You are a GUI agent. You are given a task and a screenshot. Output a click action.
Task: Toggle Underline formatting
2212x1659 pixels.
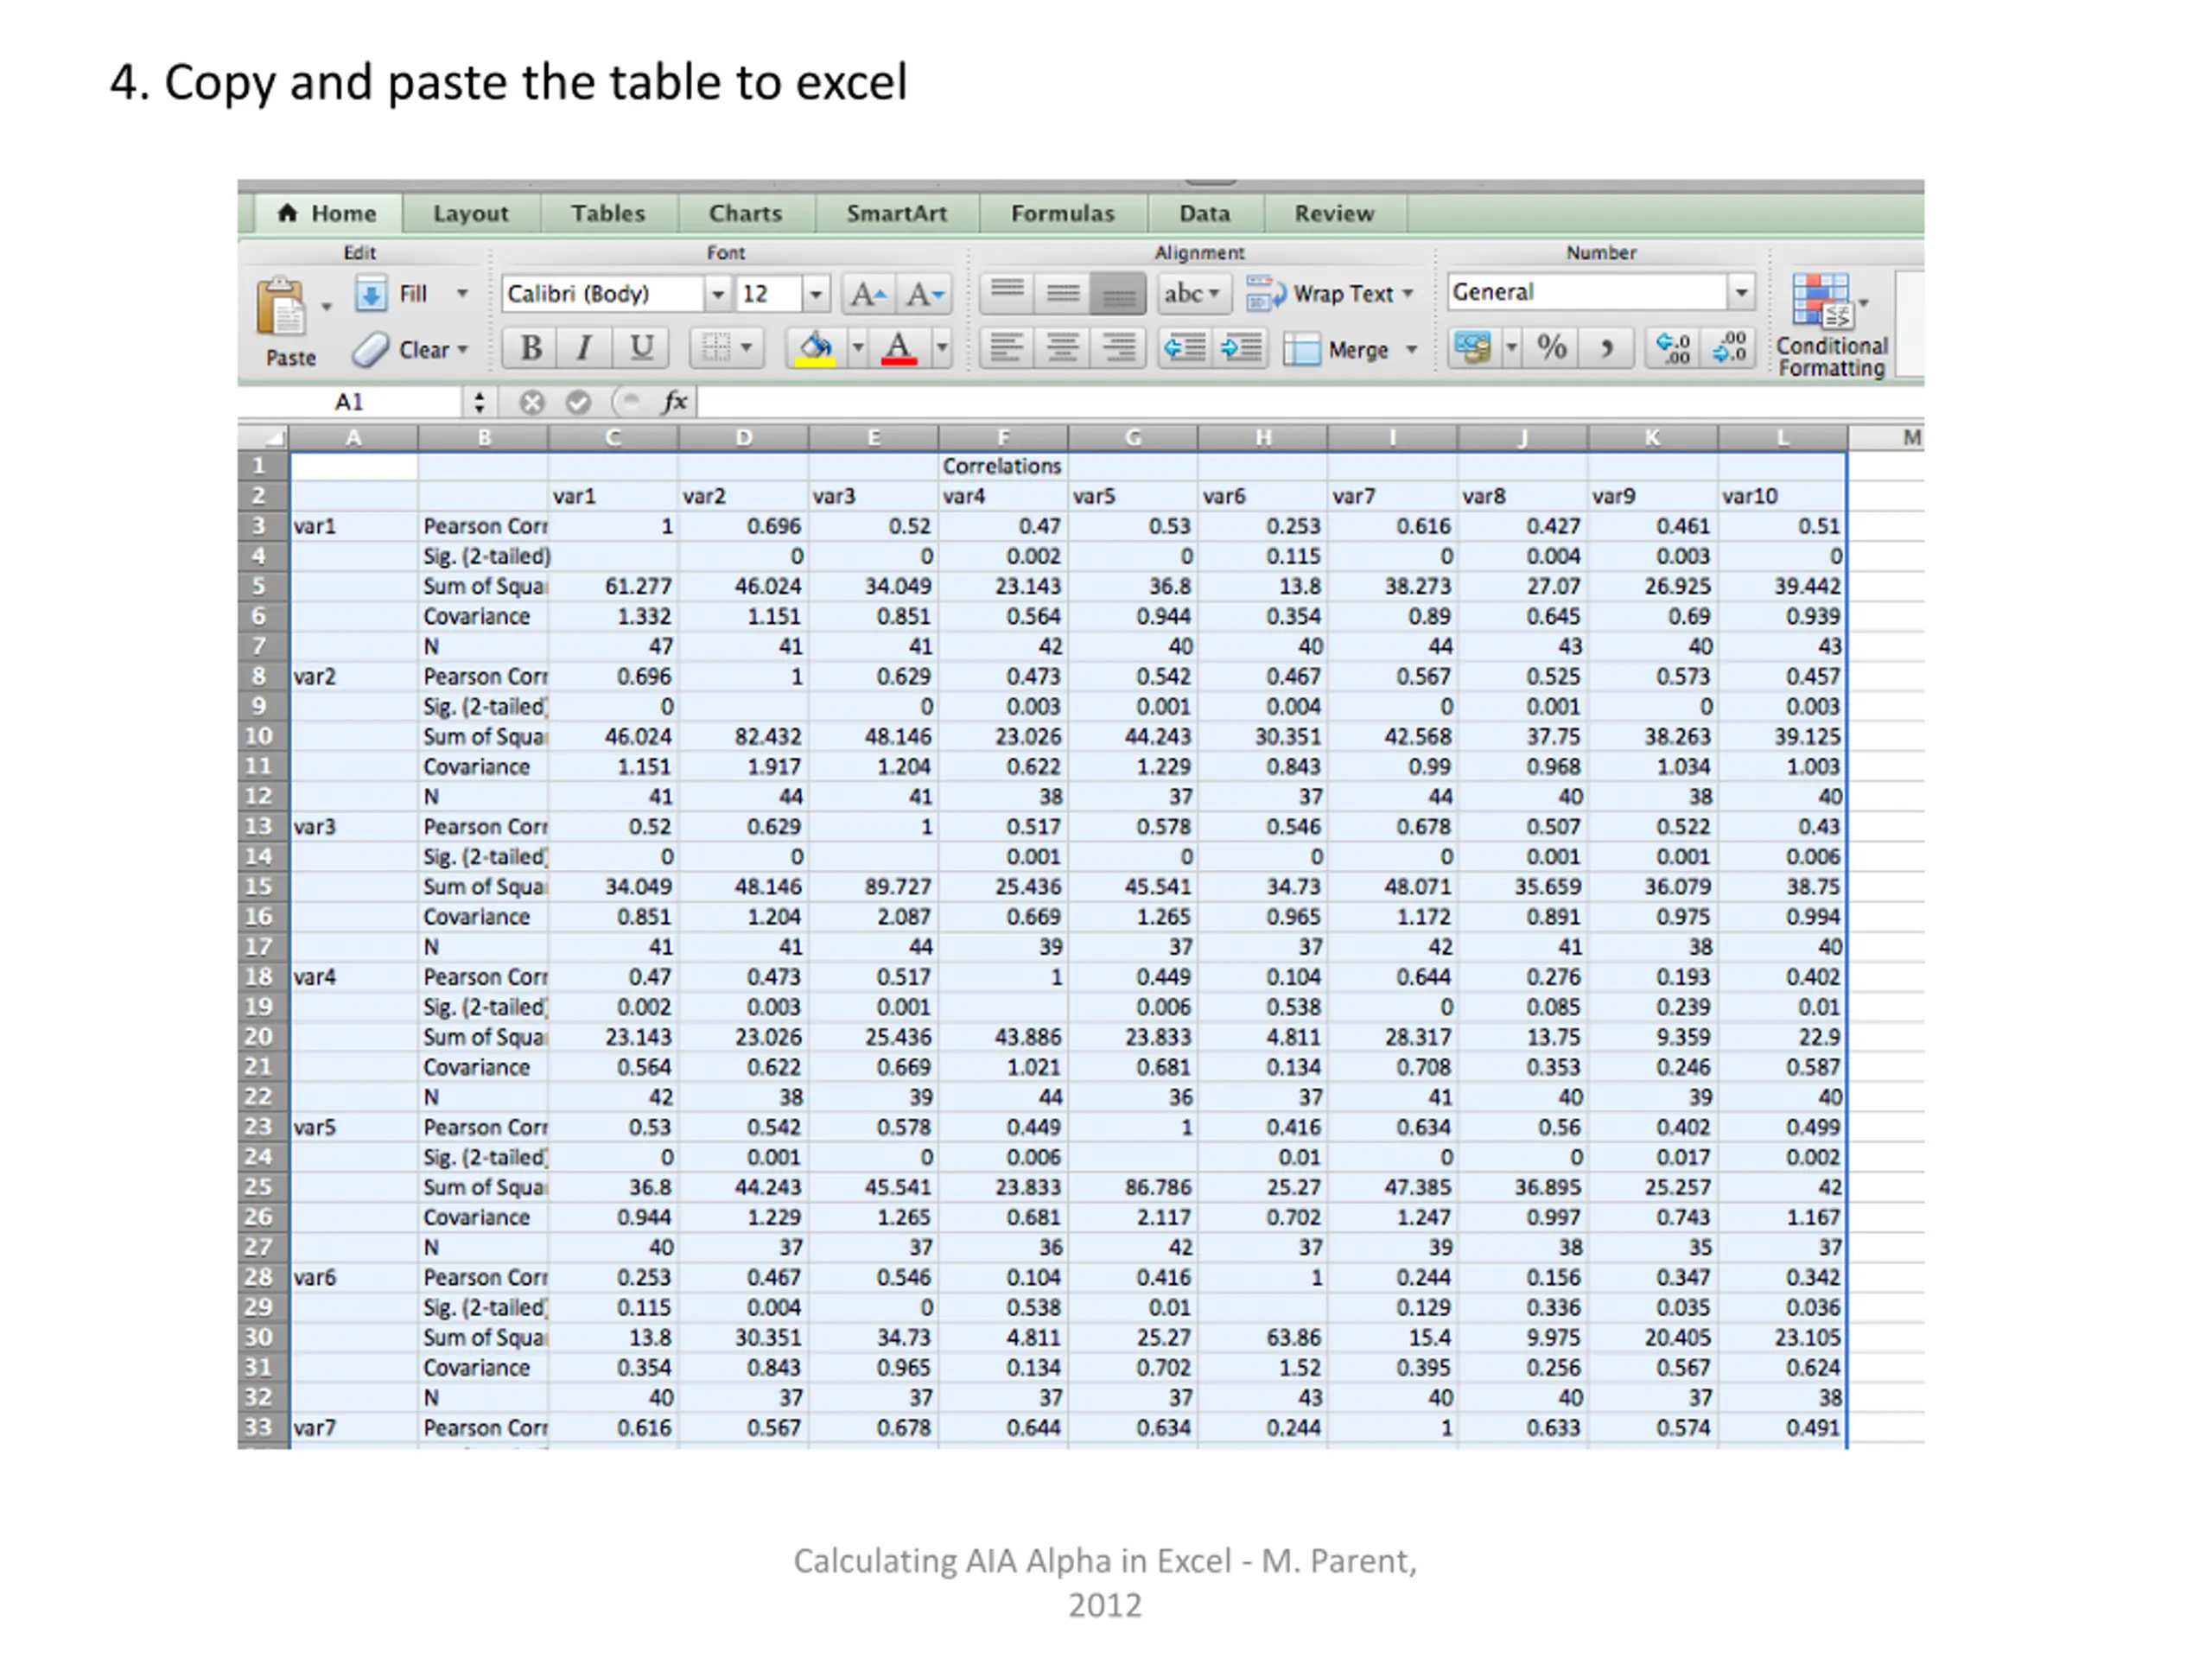click(x=641, y=348)
